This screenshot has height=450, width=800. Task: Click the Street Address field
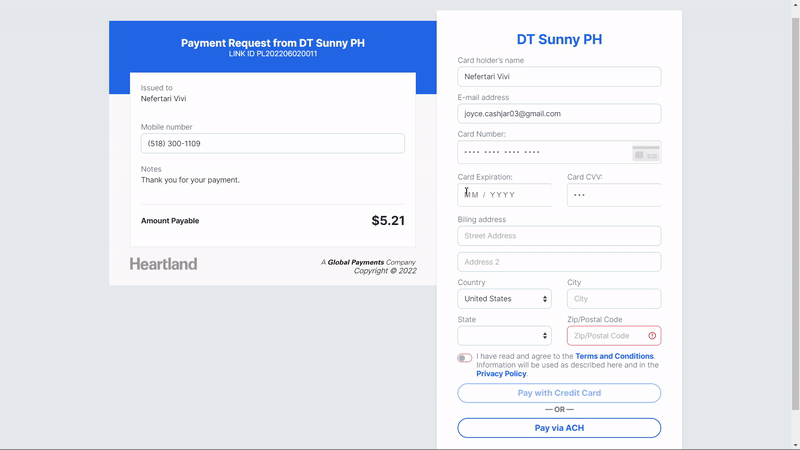click(x=559, y=236)
